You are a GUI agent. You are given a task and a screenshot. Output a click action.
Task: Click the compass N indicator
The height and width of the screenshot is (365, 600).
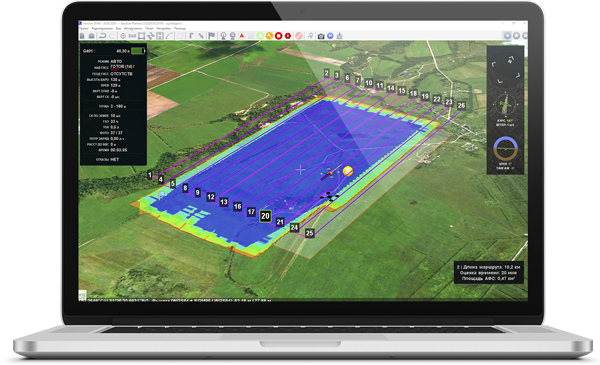point(510,60)
